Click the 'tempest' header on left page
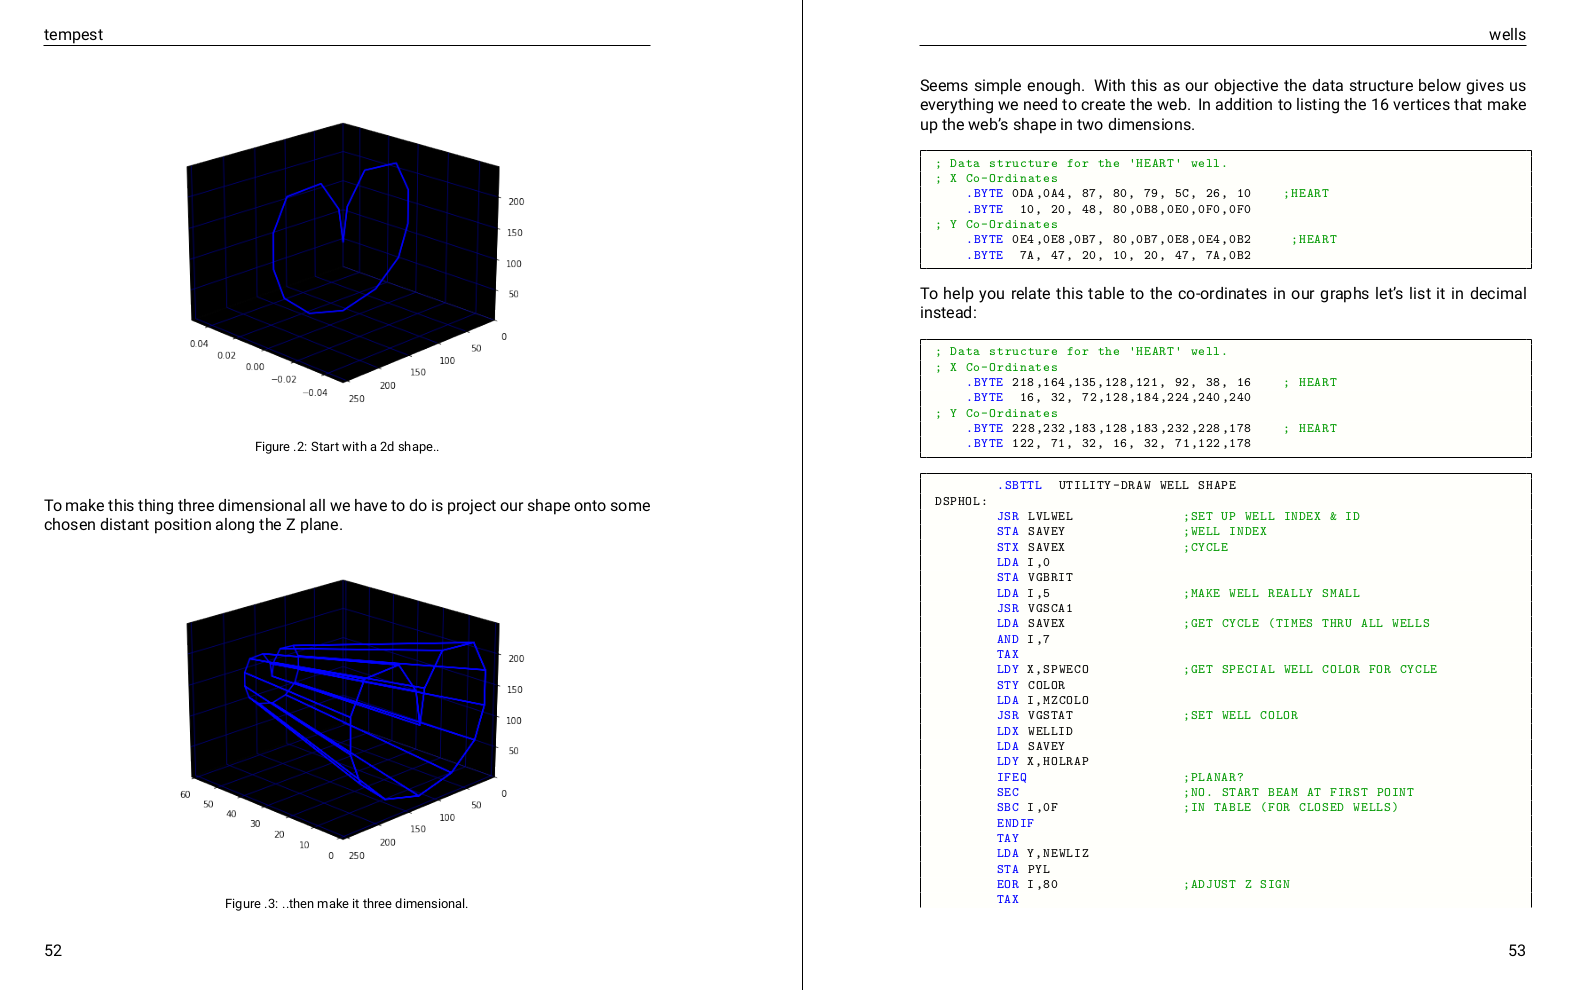1588x990 pixels. point(73,35)
